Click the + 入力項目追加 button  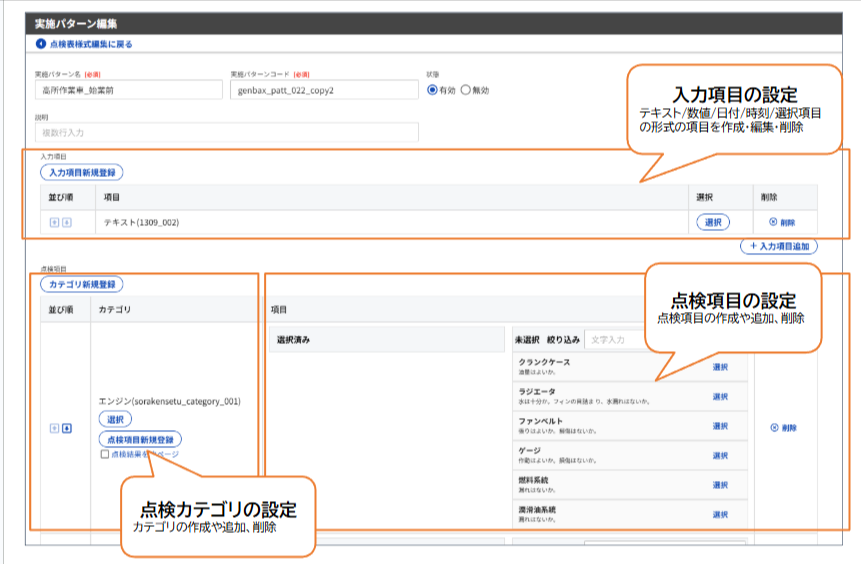(x=779, y=246)
